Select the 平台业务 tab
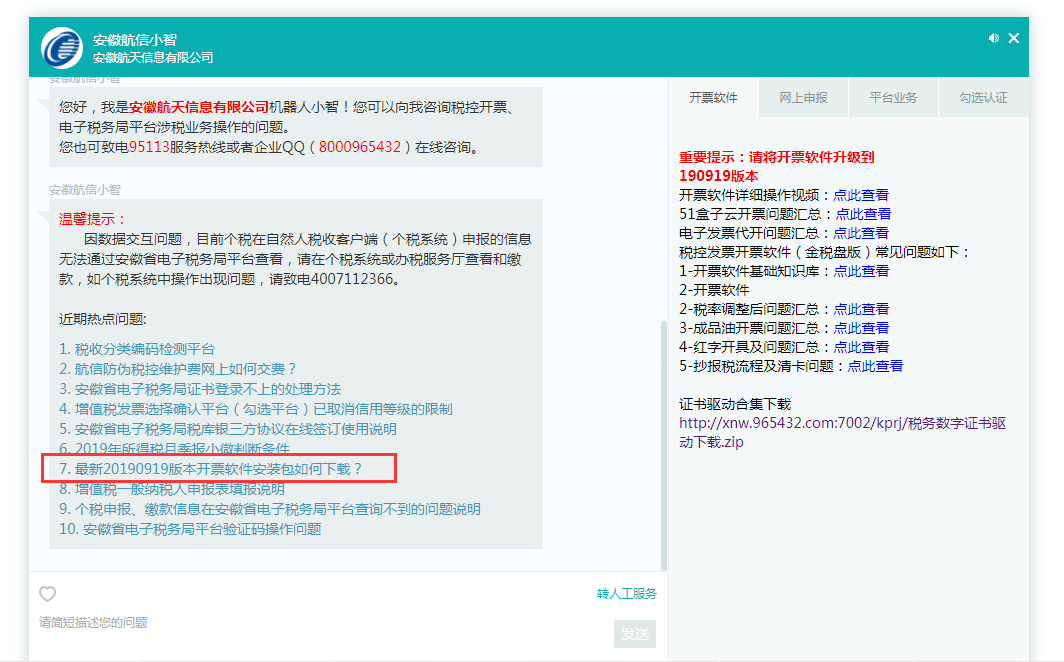Viewport: 1064px width, 662px height. click(x=893, y=98)
